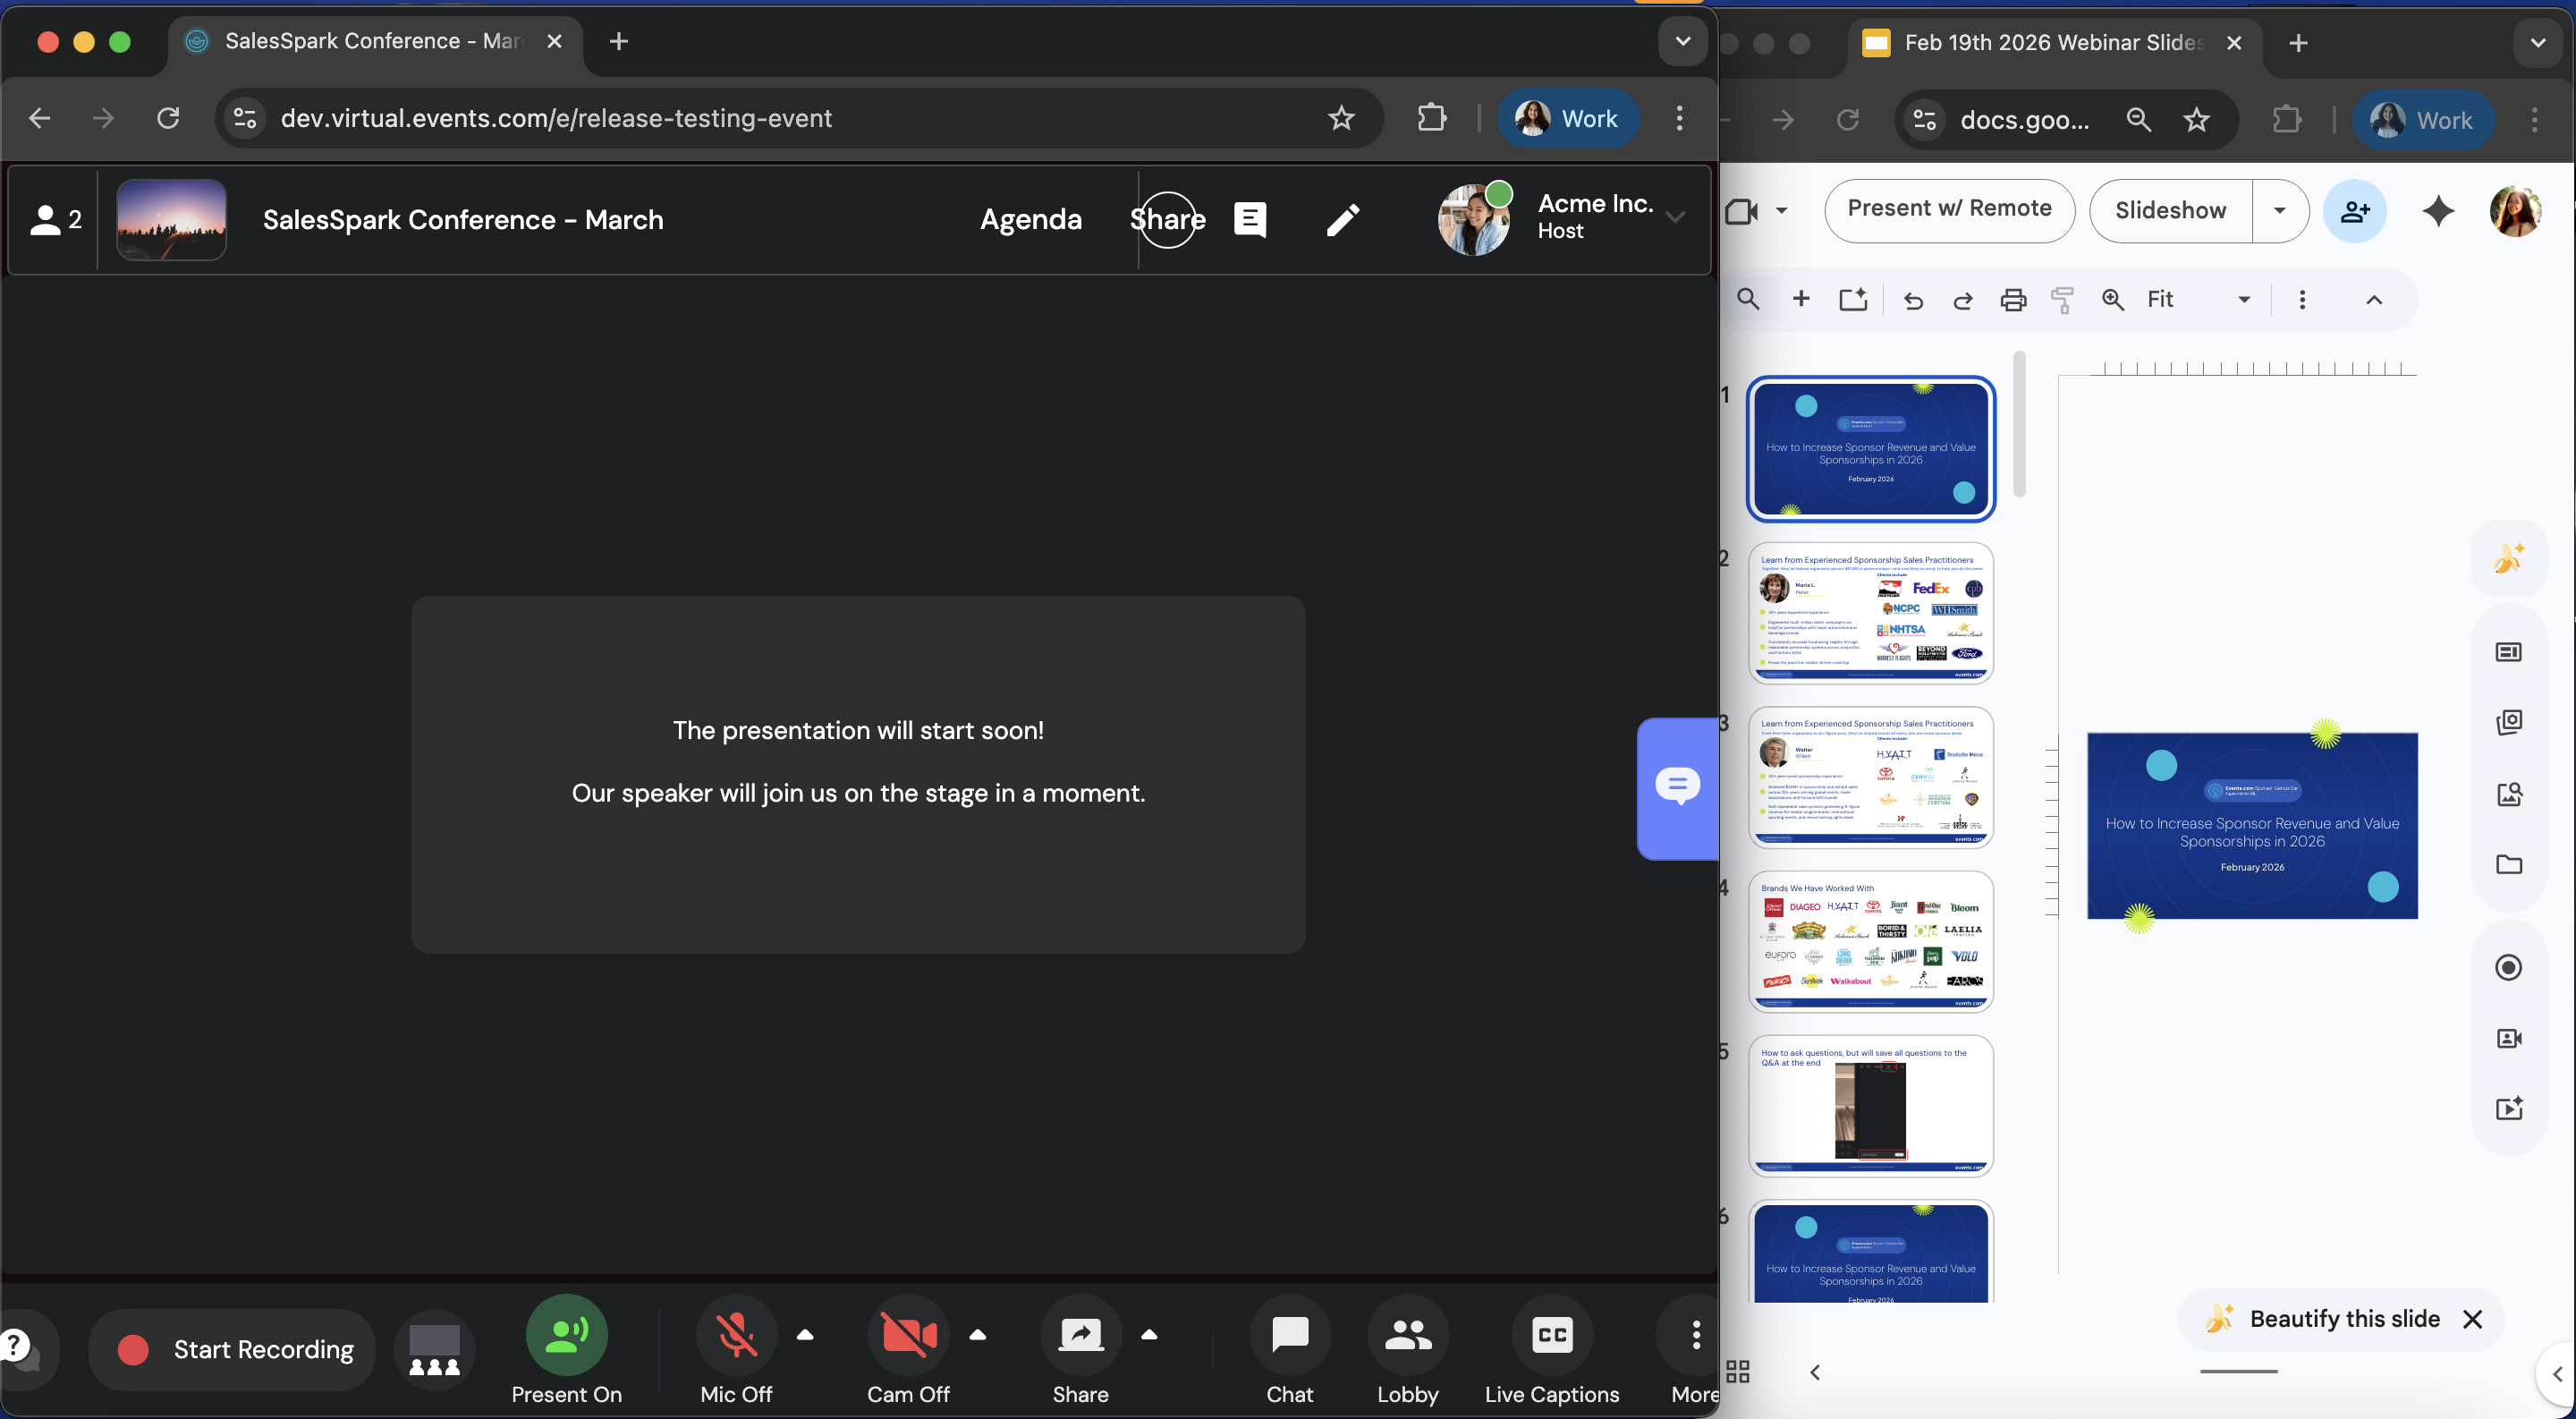Expand the Slideshow dropdown arrow
Viewport: 2576px width, 1419px height.
coord(2279,211)
